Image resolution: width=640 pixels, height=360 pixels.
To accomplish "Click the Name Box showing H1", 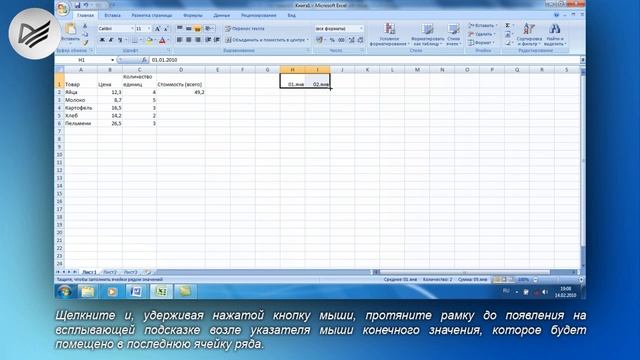I will 83,60.
